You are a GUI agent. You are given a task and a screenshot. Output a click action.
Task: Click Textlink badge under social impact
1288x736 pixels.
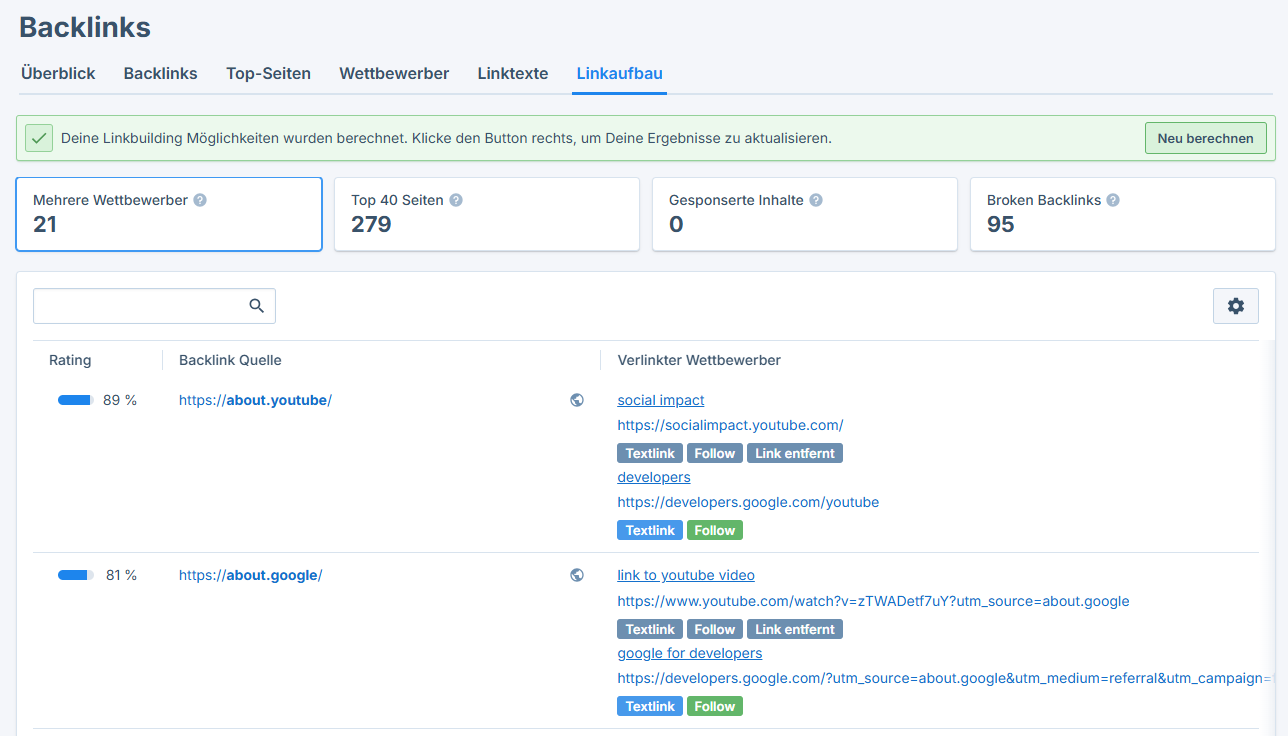coord(650,453)
